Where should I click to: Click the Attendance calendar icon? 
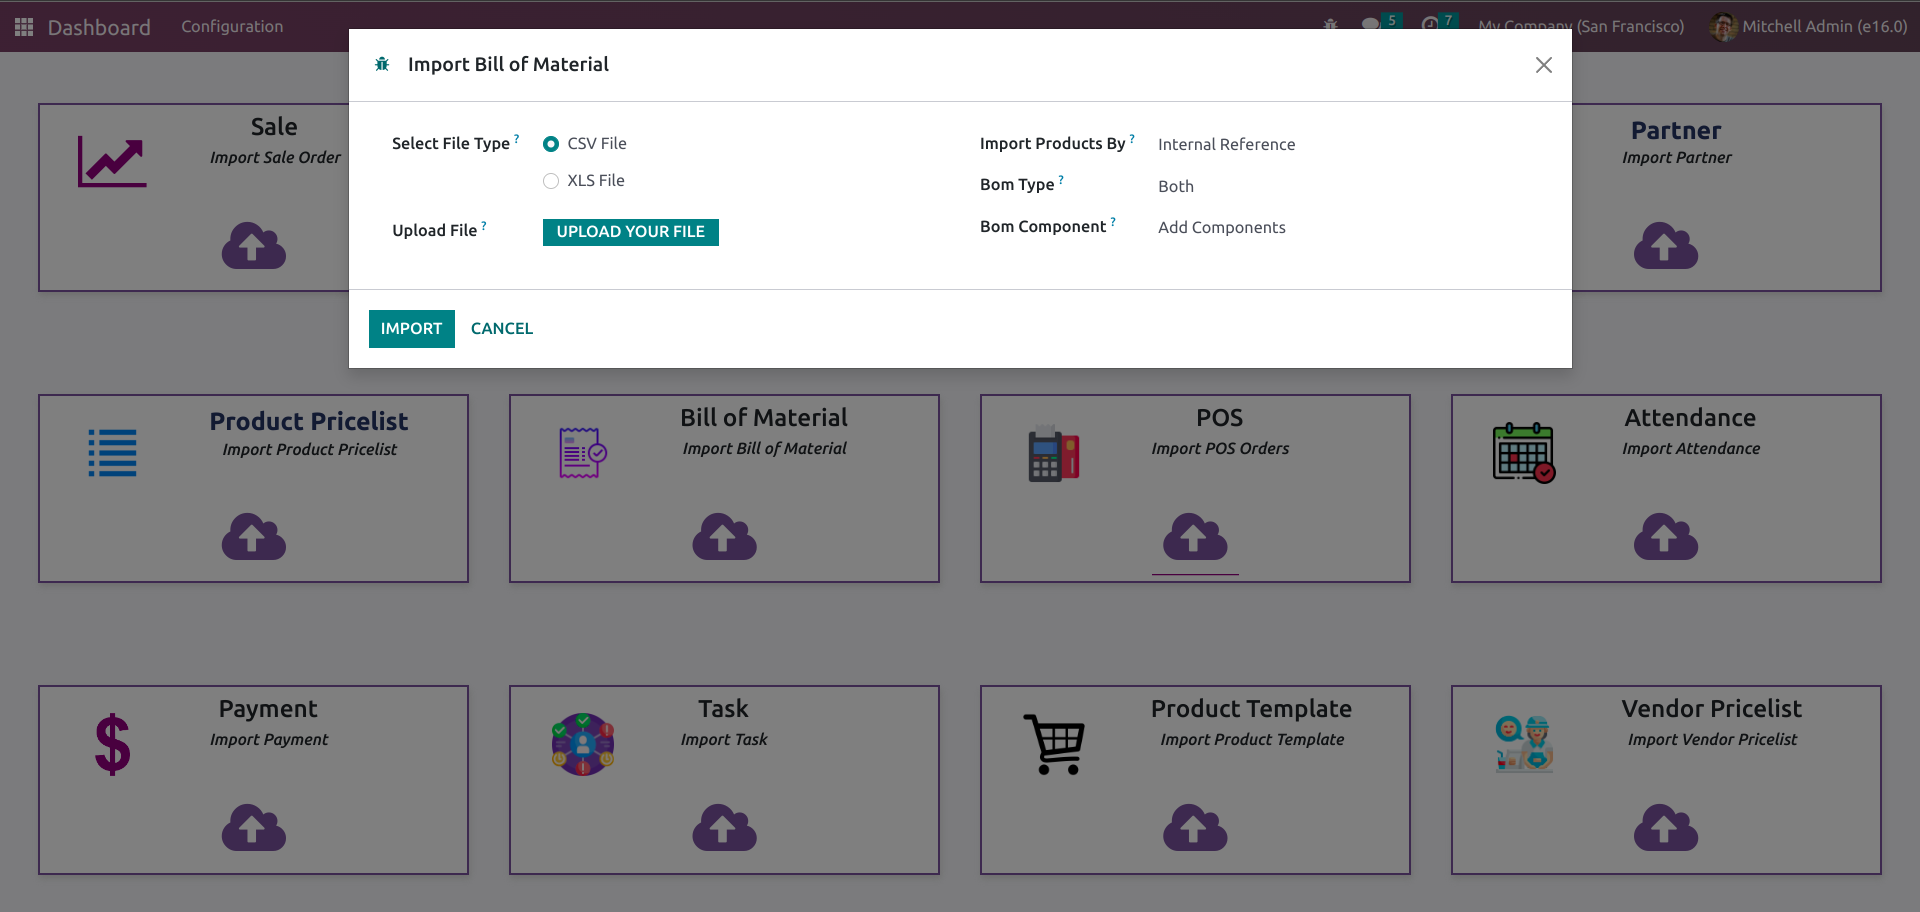click(x=1523, y=453)
